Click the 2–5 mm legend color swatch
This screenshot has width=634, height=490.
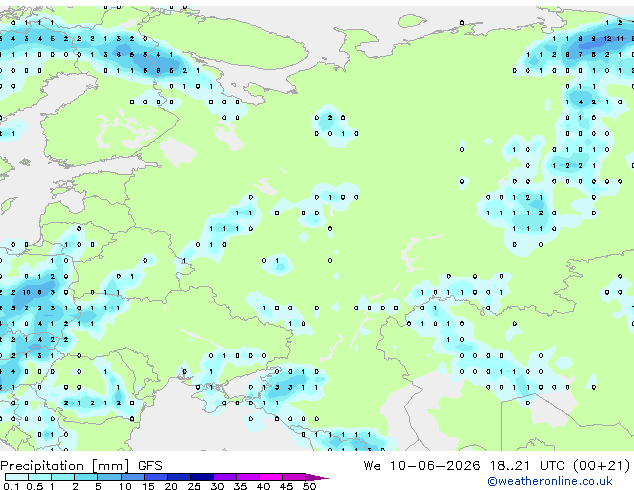[86, 477]
